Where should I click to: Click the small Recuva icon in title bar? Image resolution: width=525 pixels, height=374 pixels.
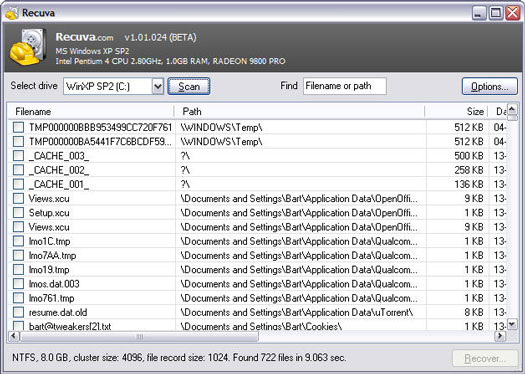[x=11, y=13]
